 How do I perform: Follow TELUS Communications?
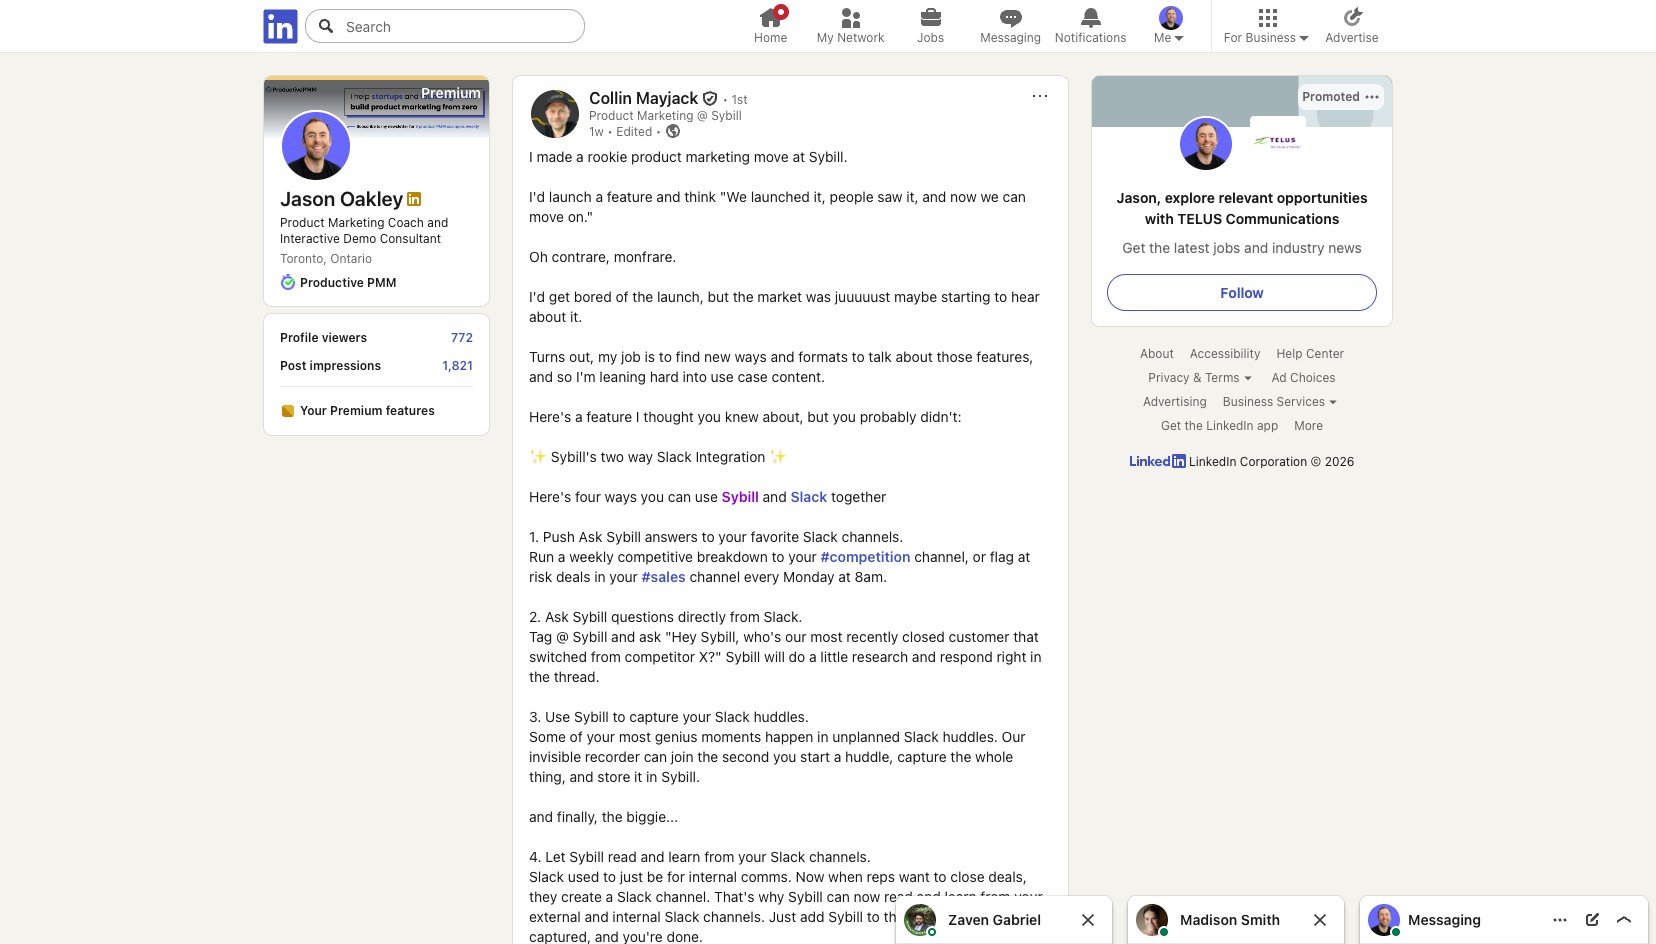(x=1242, y=293)
